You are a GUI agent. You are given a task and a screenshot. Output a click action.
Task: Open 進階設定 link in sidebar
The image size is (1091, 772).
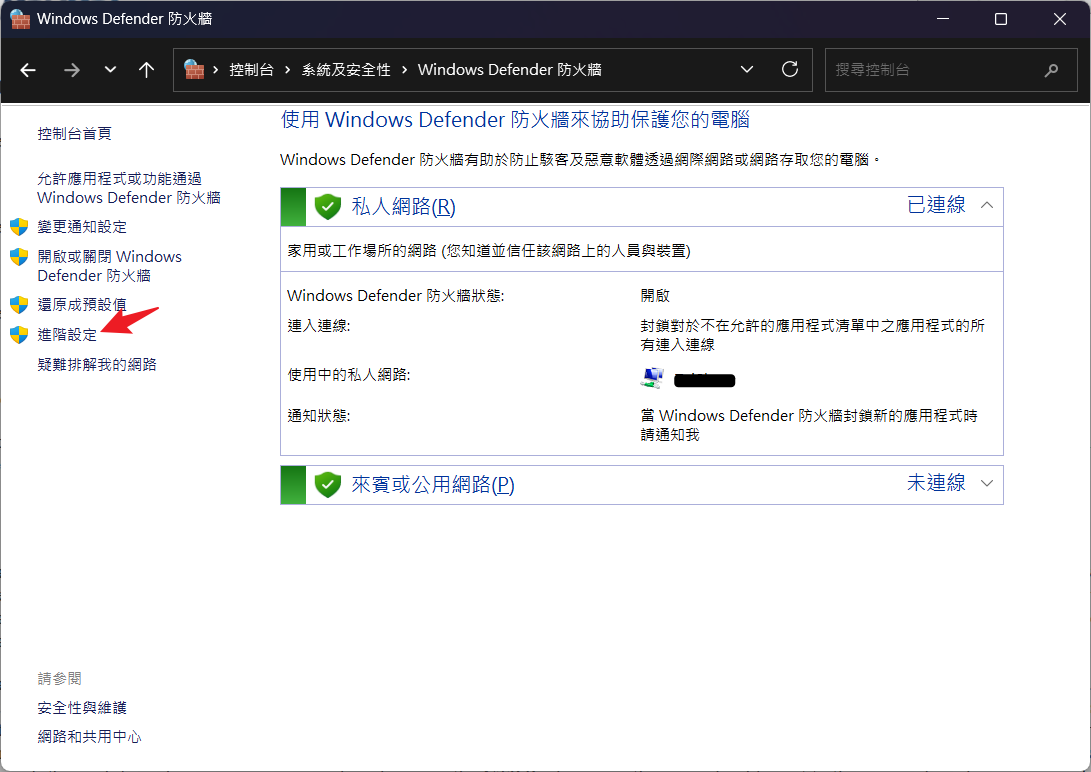pyautogui.click(x=67, y=335)
